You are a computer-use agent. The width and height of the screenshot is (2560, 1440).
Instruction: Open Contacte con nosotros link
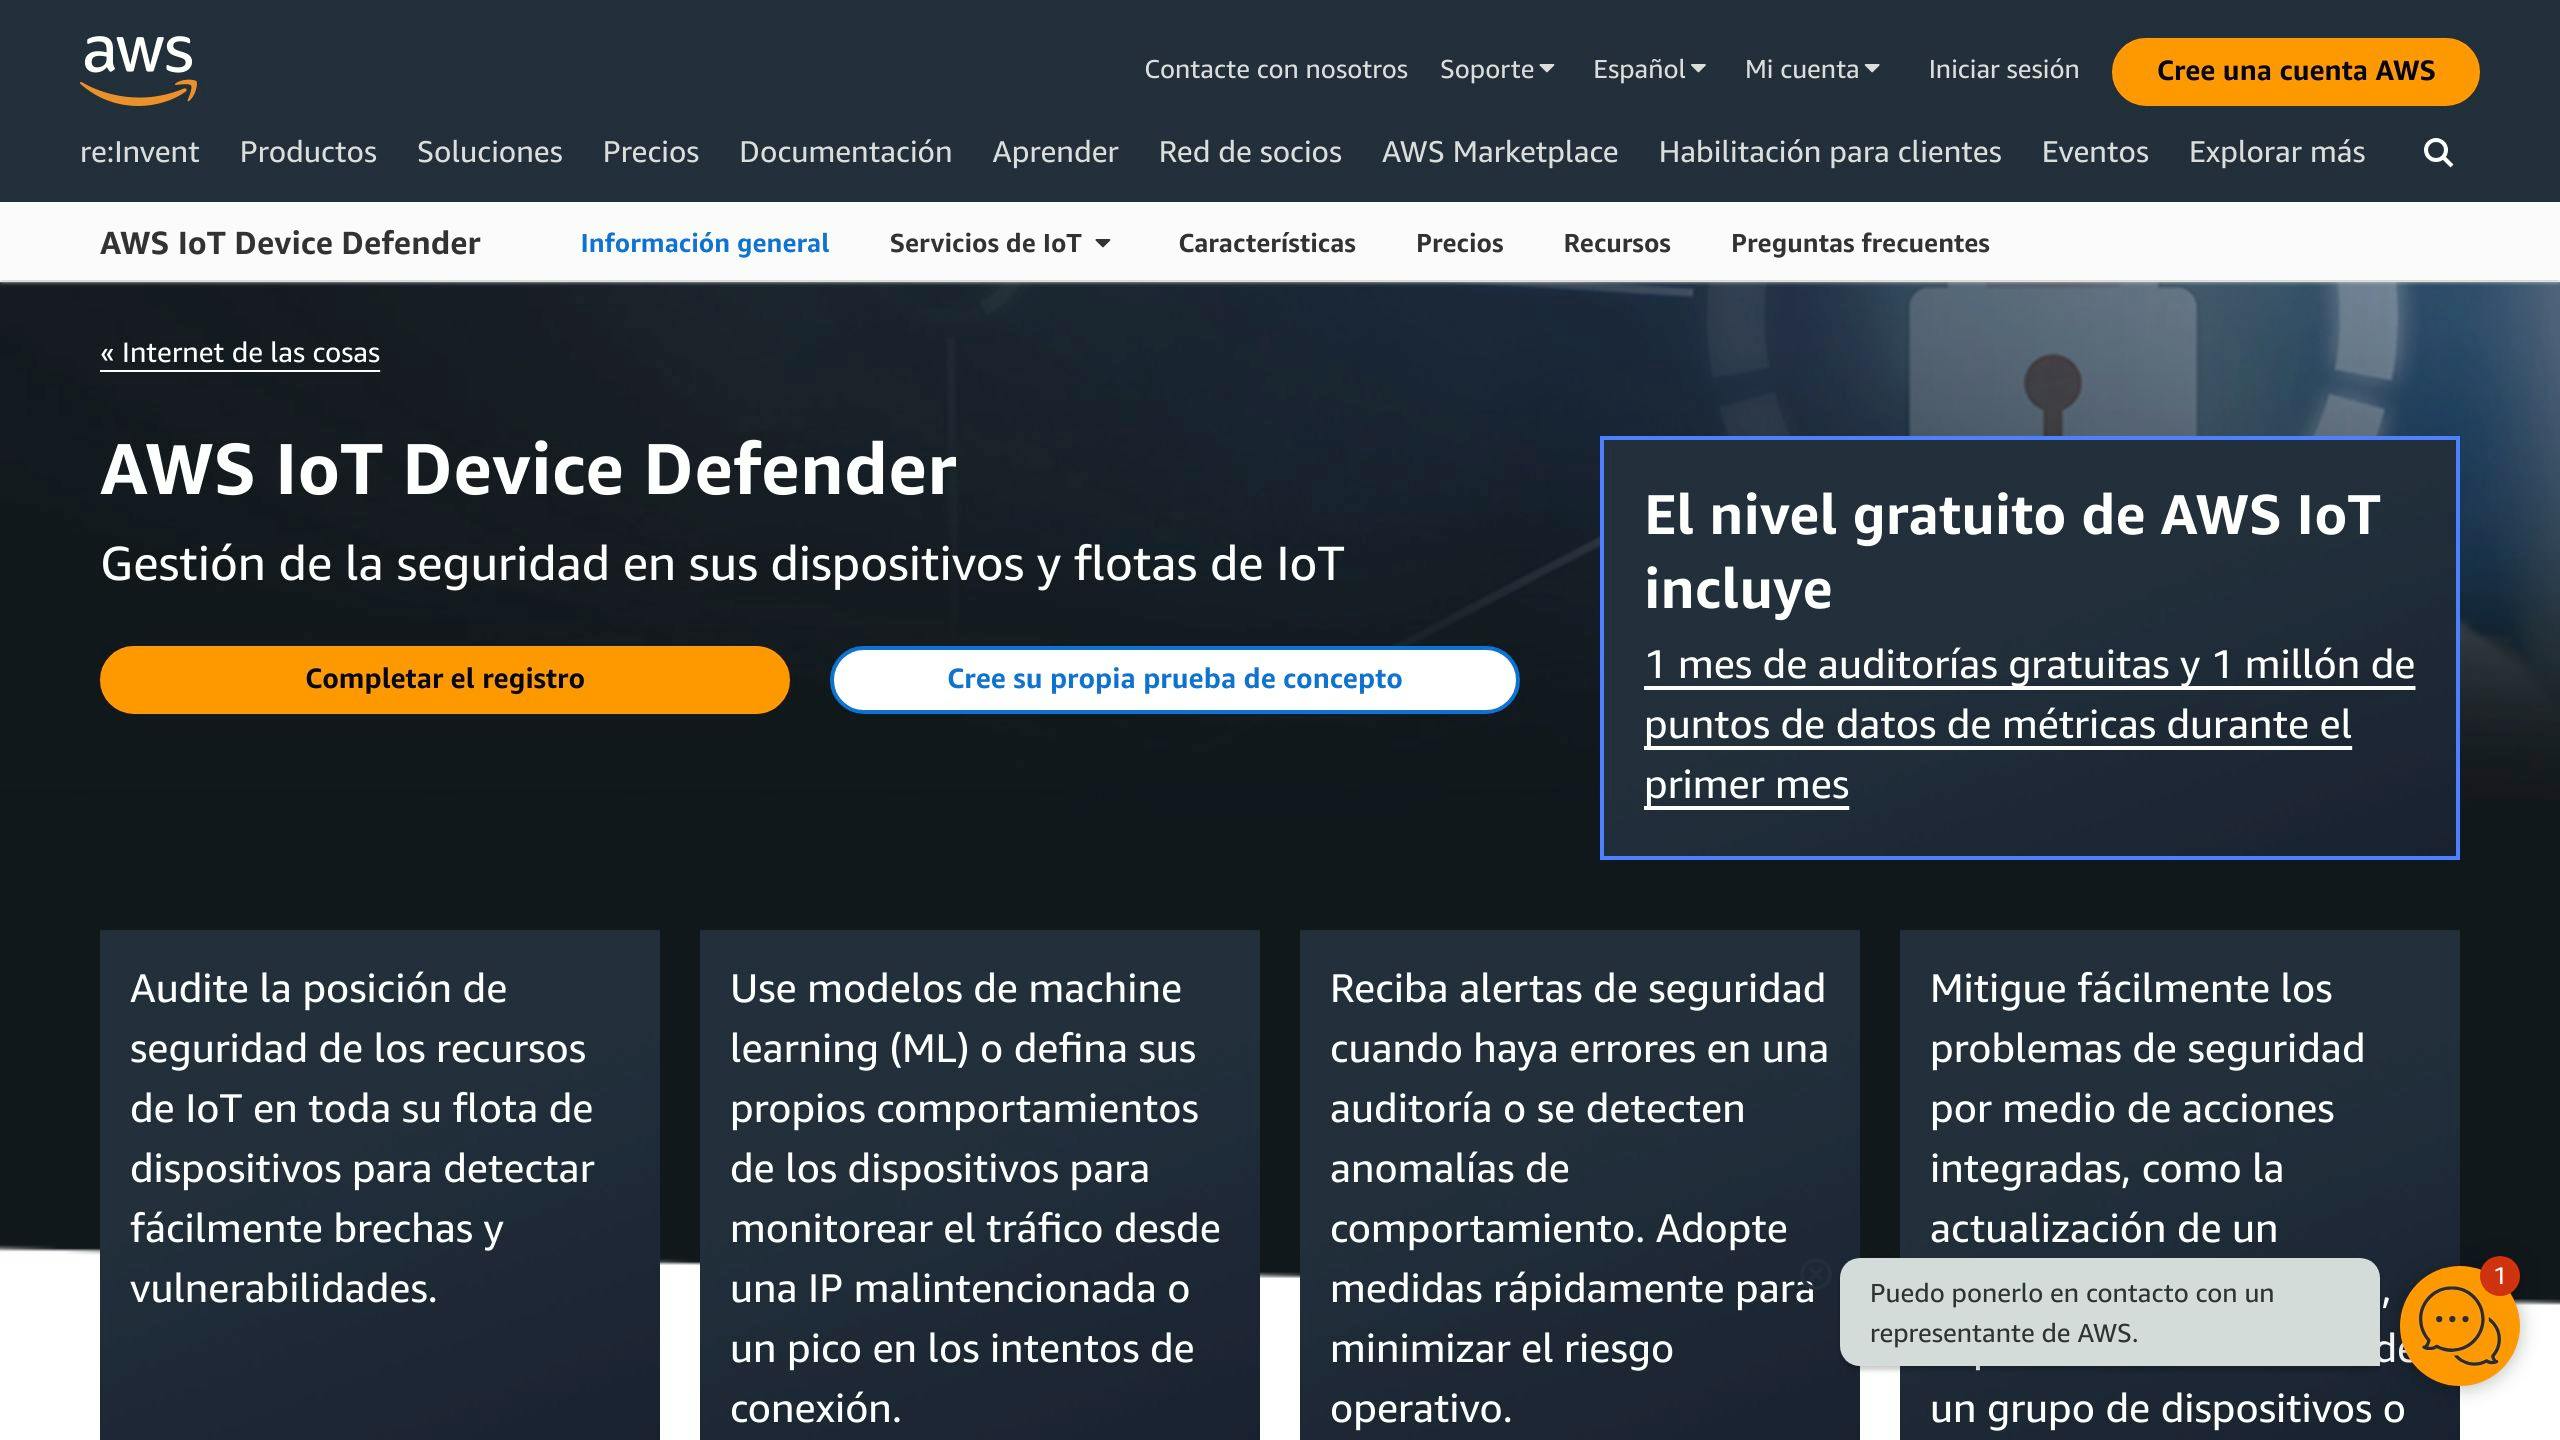[x=1275, y=69]
